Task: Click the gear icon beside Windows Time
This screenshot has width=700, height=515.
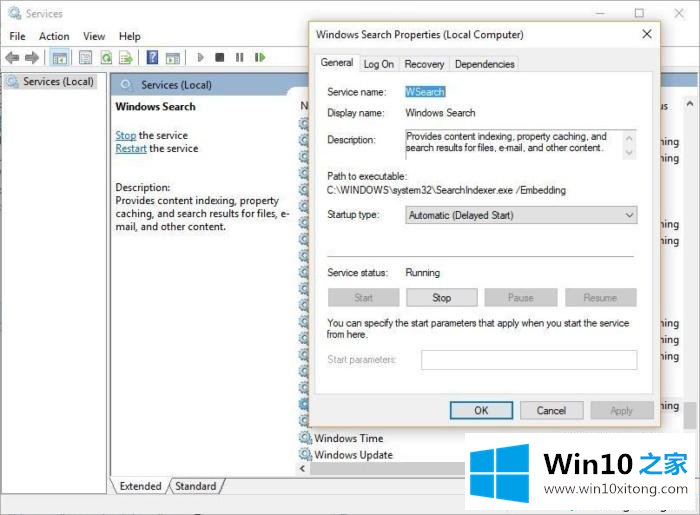Action: tap(305, 438)
